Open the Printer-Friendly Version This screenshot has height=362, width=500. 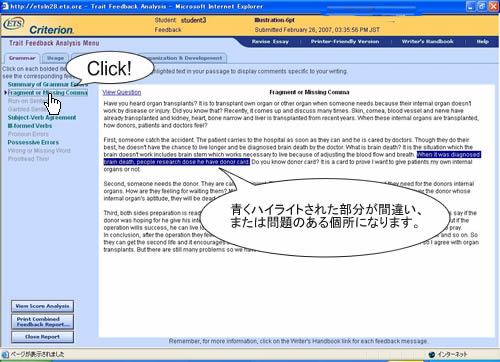(x=345, y=42)
